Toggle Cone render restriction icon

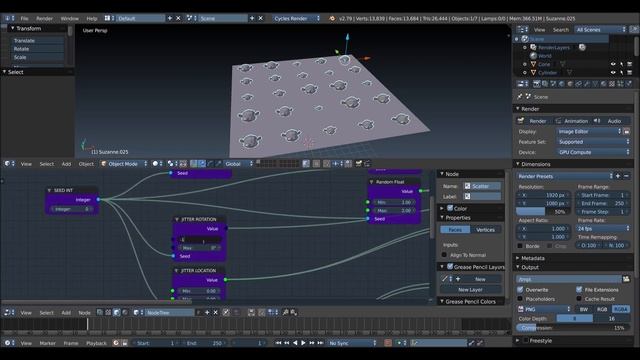coord(629,64)
